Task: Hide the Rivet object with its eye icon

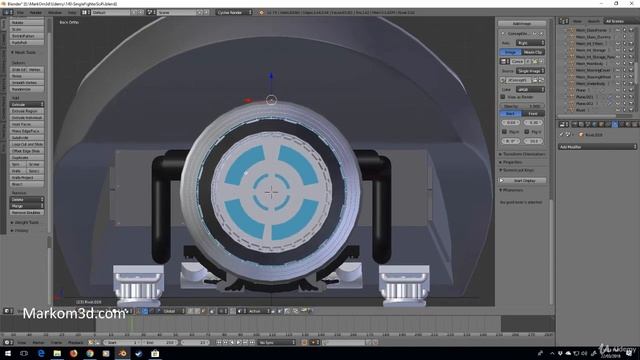Action: point(618,110)
